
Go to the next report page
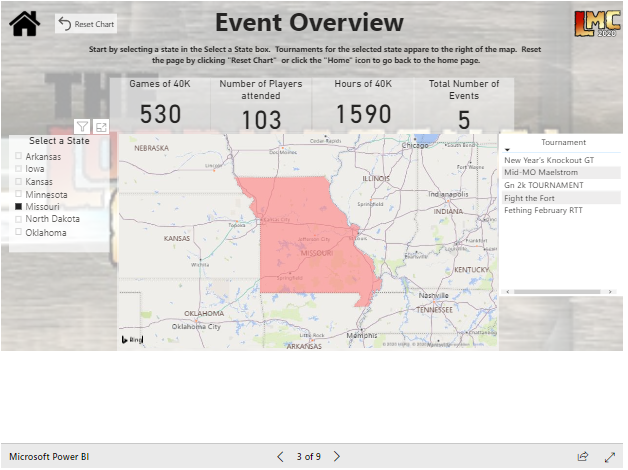pos(337,456)
